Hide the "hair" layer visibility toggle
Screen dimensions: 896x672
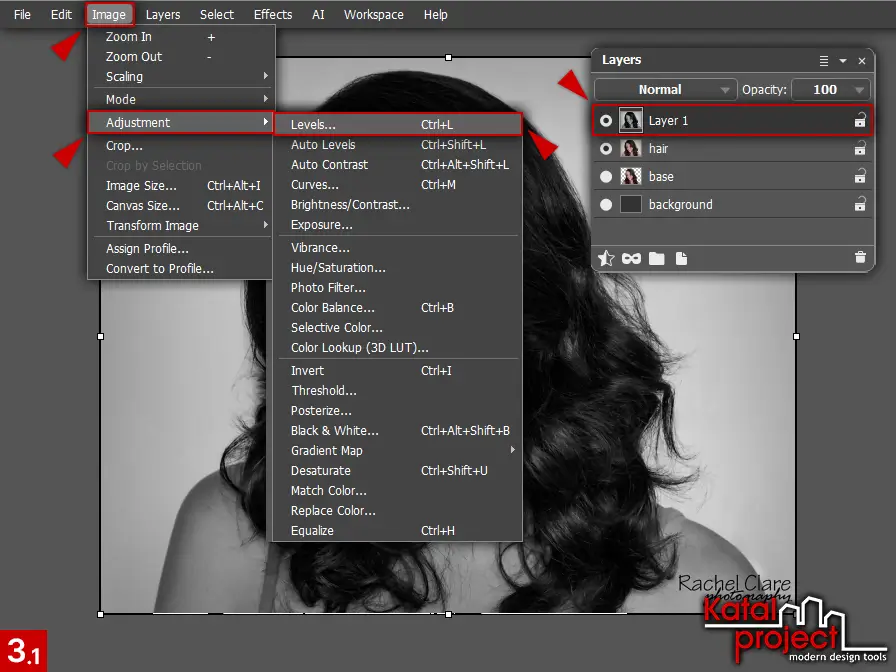[607, 147]
